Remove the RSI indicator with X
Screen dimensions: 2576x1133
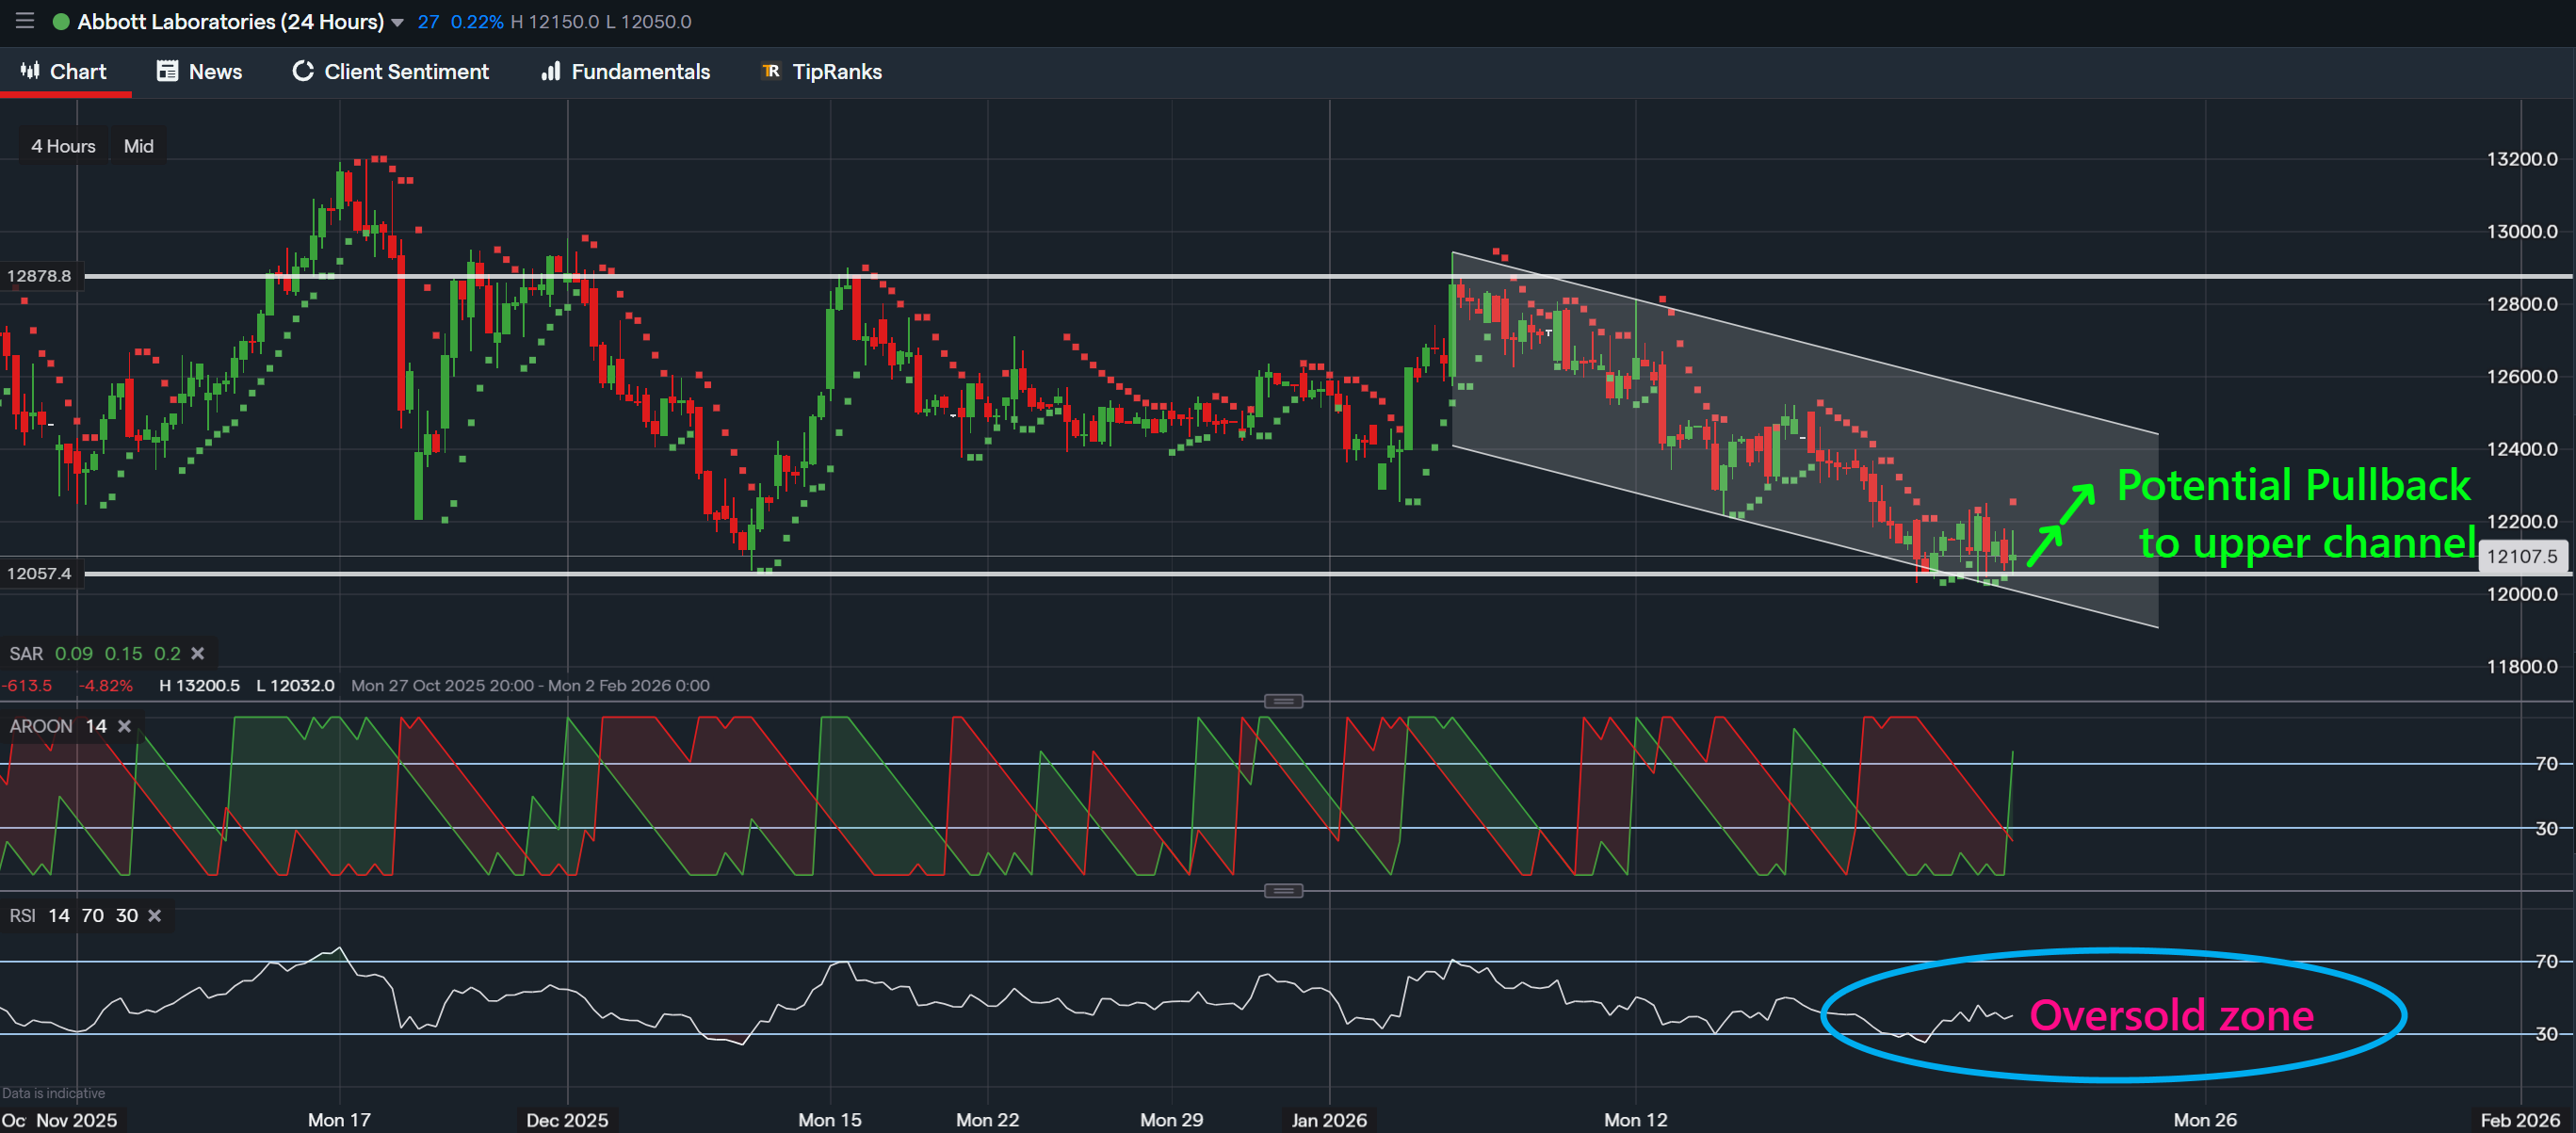154,915
